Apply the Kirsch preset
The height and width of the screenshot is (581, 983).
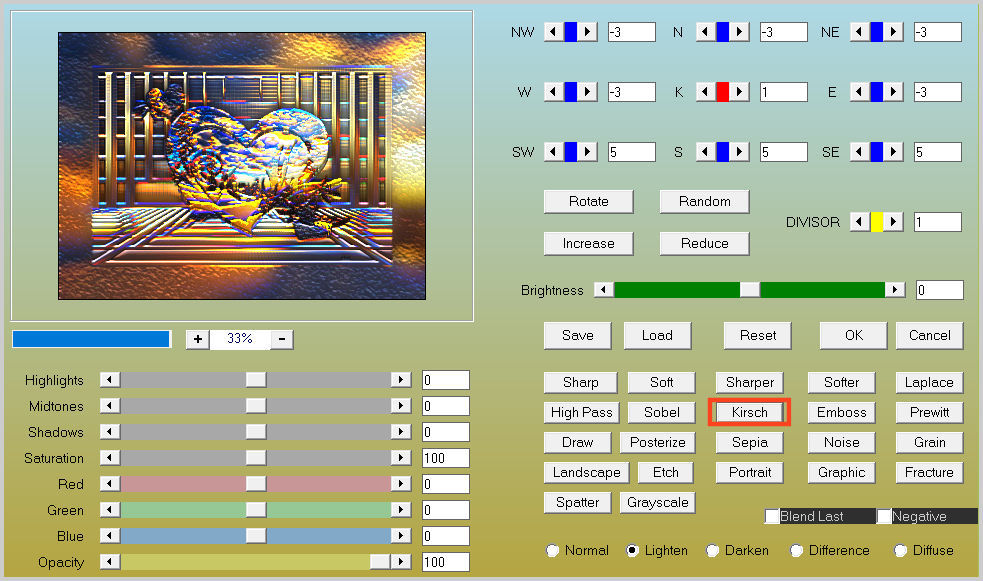(749, 412)
